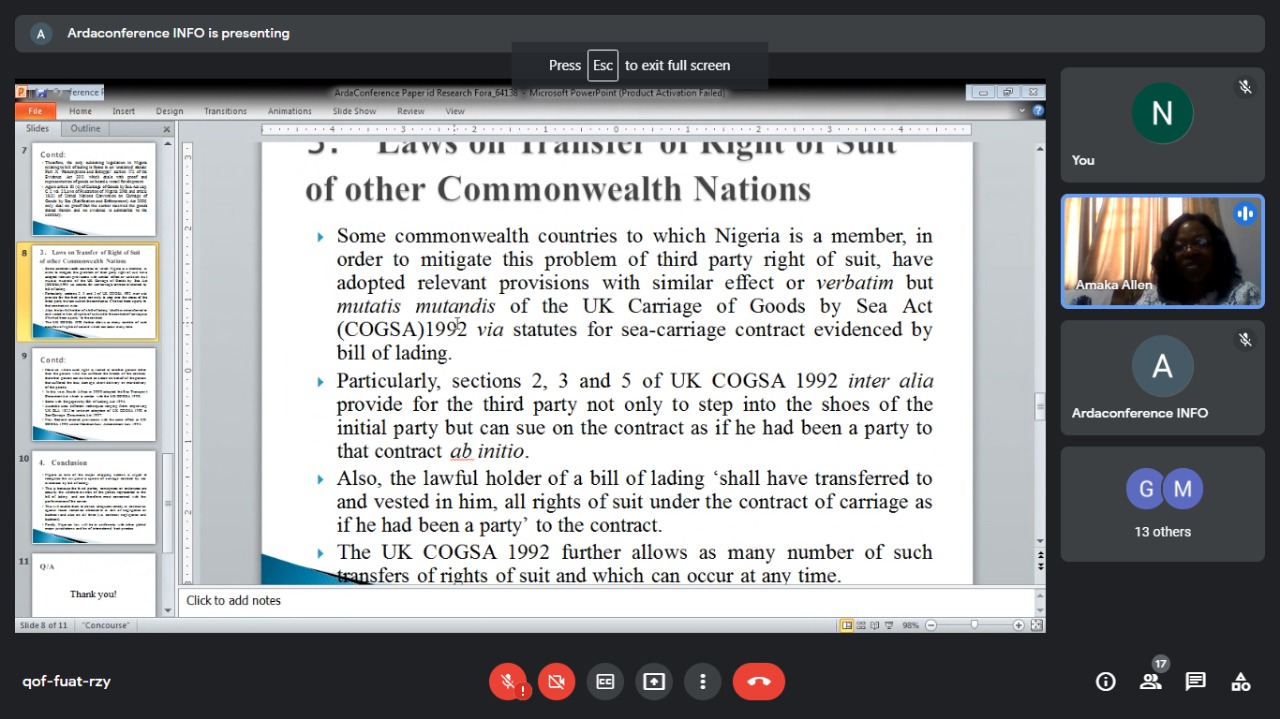1280x719 pixels.
Task: Open the activities panel
Action: click(x=1240, y=681)
